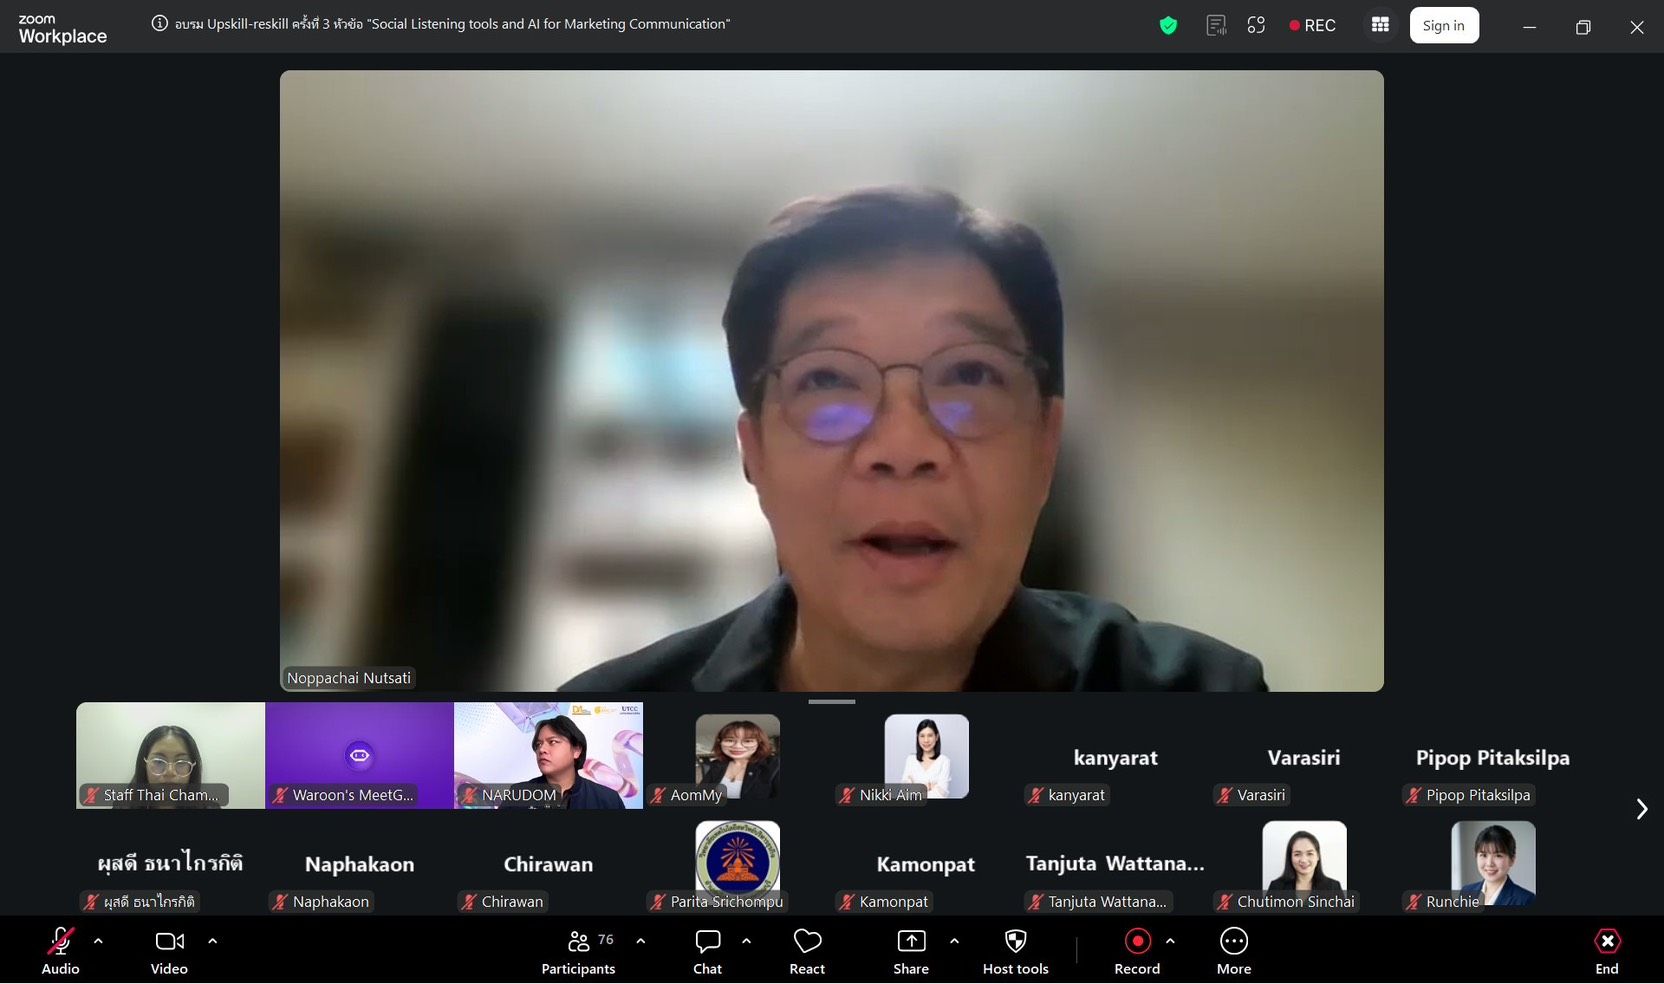
Task: Click the REC recording indicator
Action: (1312, 25)
